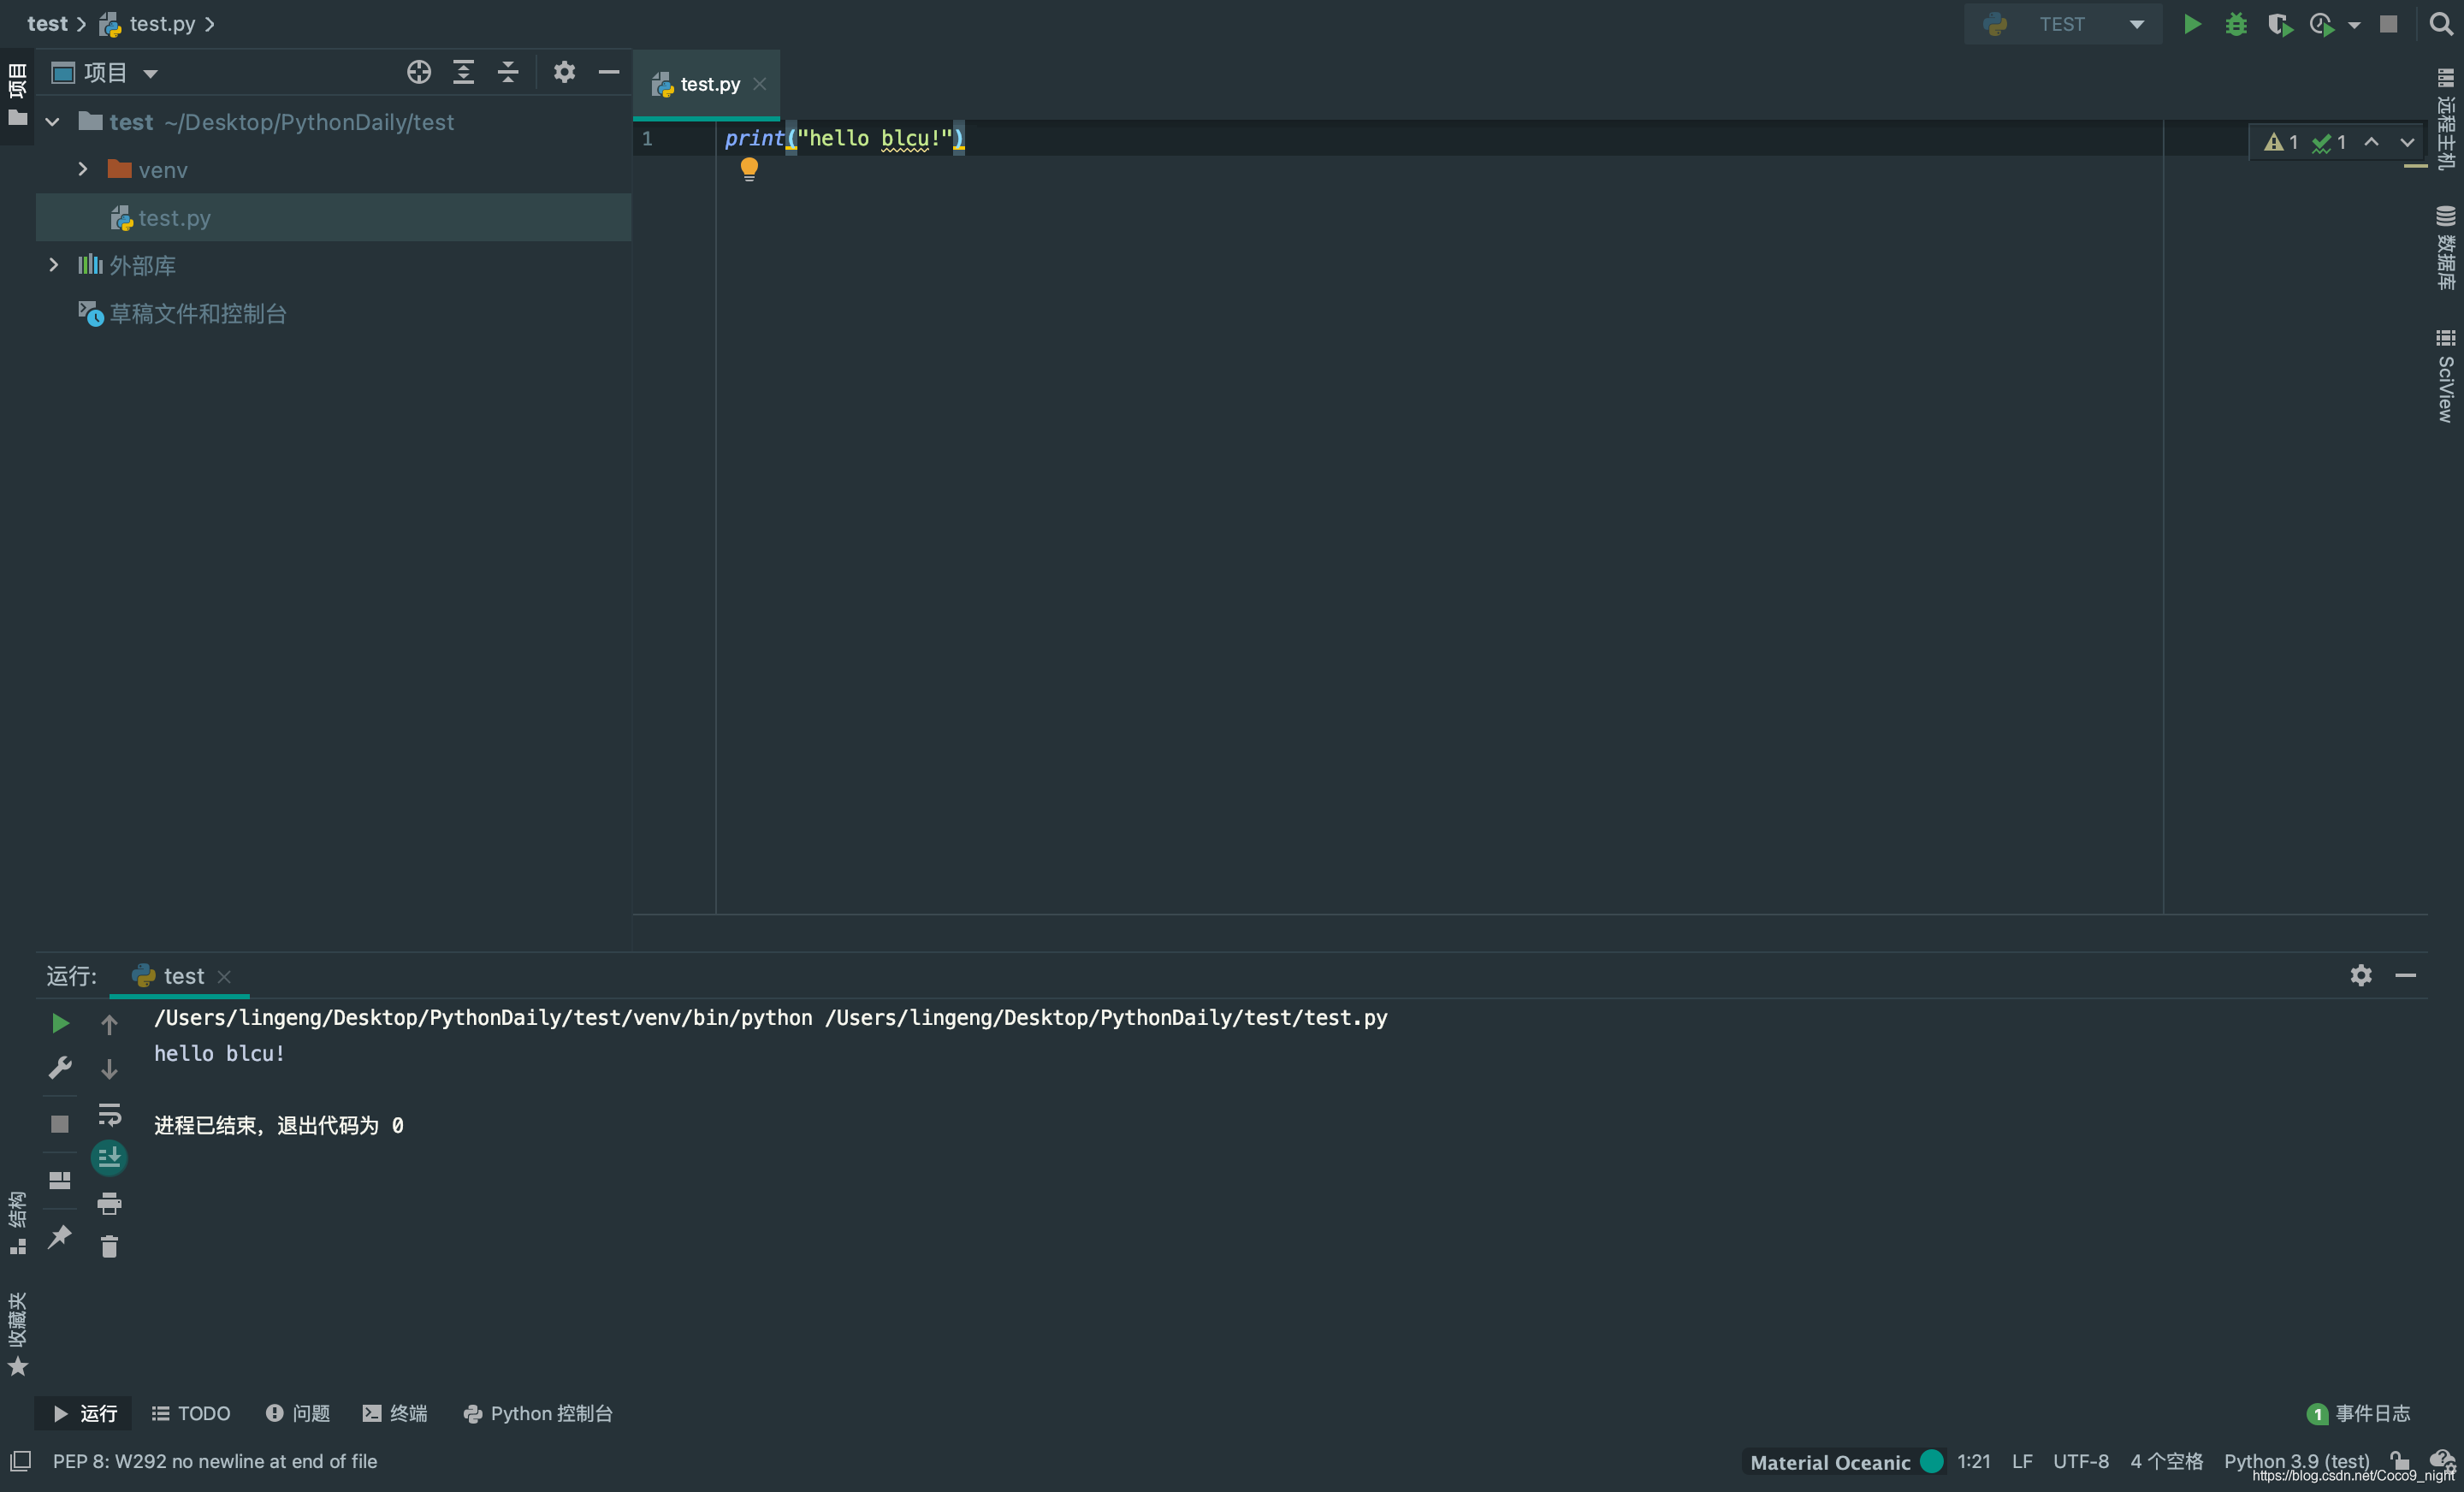Image resolution: width=2464 pixels, height=1492 pixels.
Task: Run with coverage using shield icon
Action: [x=2279, y=24]
